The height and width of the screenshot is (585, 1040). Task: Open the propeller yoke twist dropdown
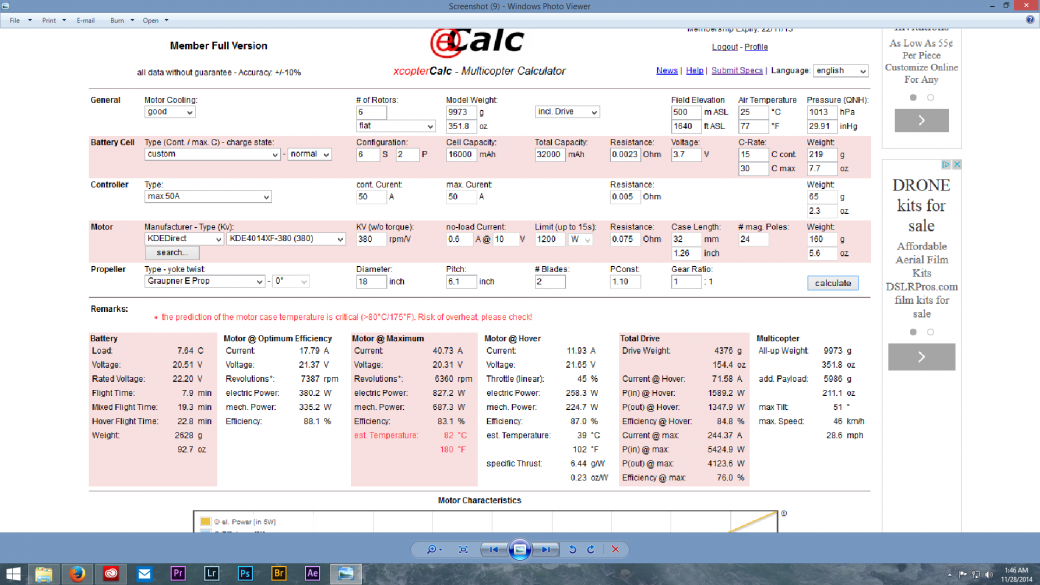click(291, 281)
